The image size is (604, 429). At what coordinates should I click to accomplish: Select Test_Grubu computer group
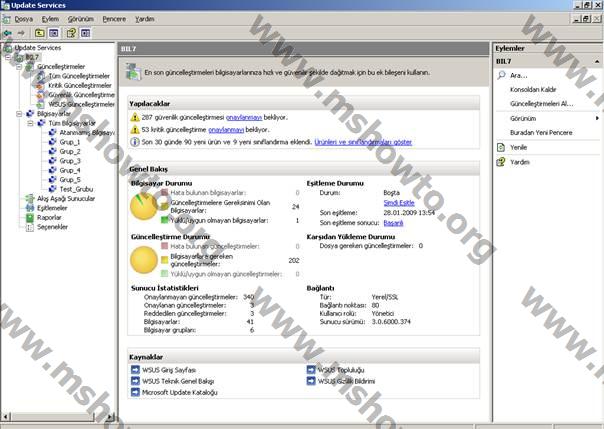coord(76,189)
